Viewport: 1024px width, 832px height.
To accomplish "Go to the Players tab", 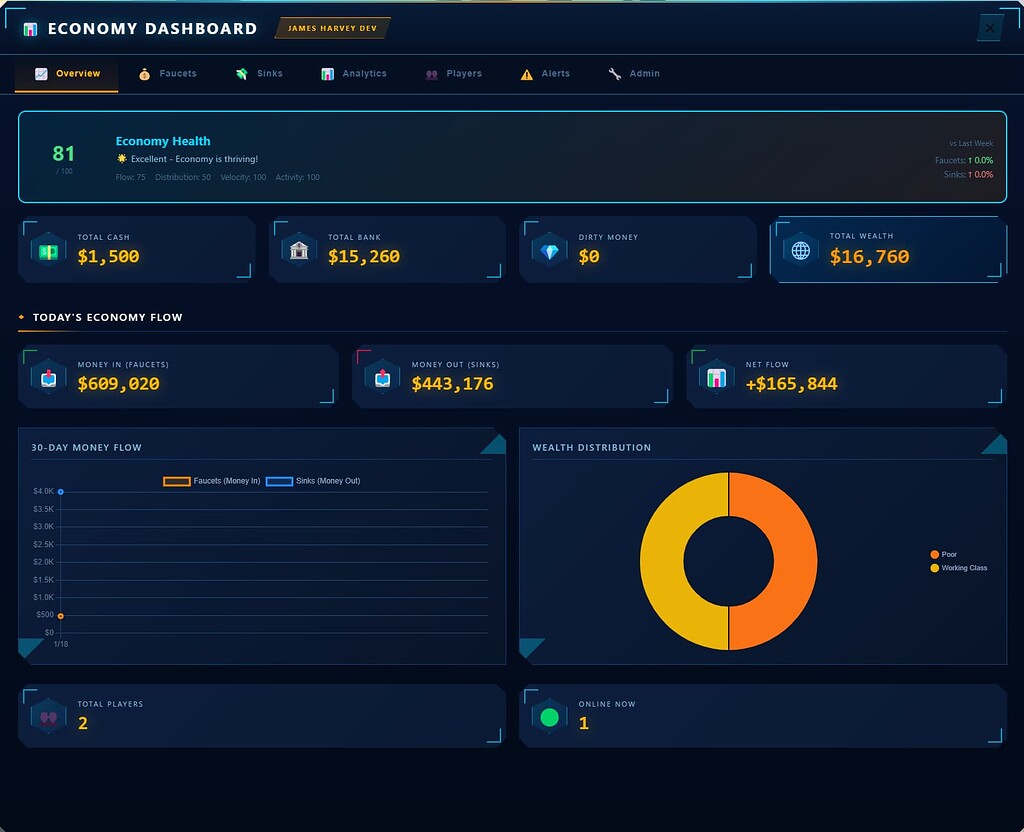I will [x=454, y=74].
